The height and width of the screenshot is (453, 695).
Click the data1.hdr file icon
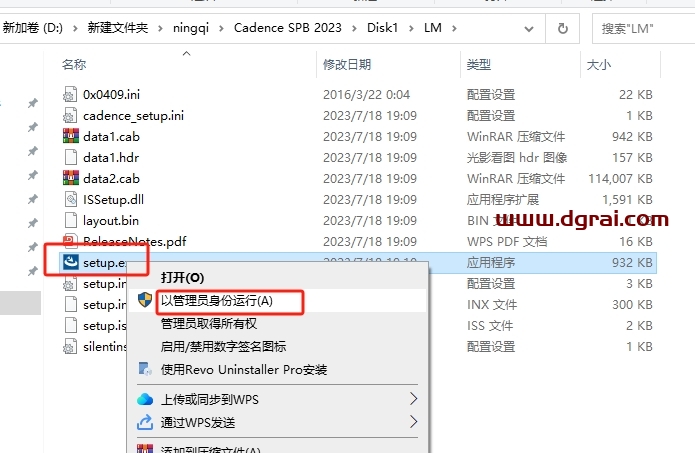coord(70,157)
